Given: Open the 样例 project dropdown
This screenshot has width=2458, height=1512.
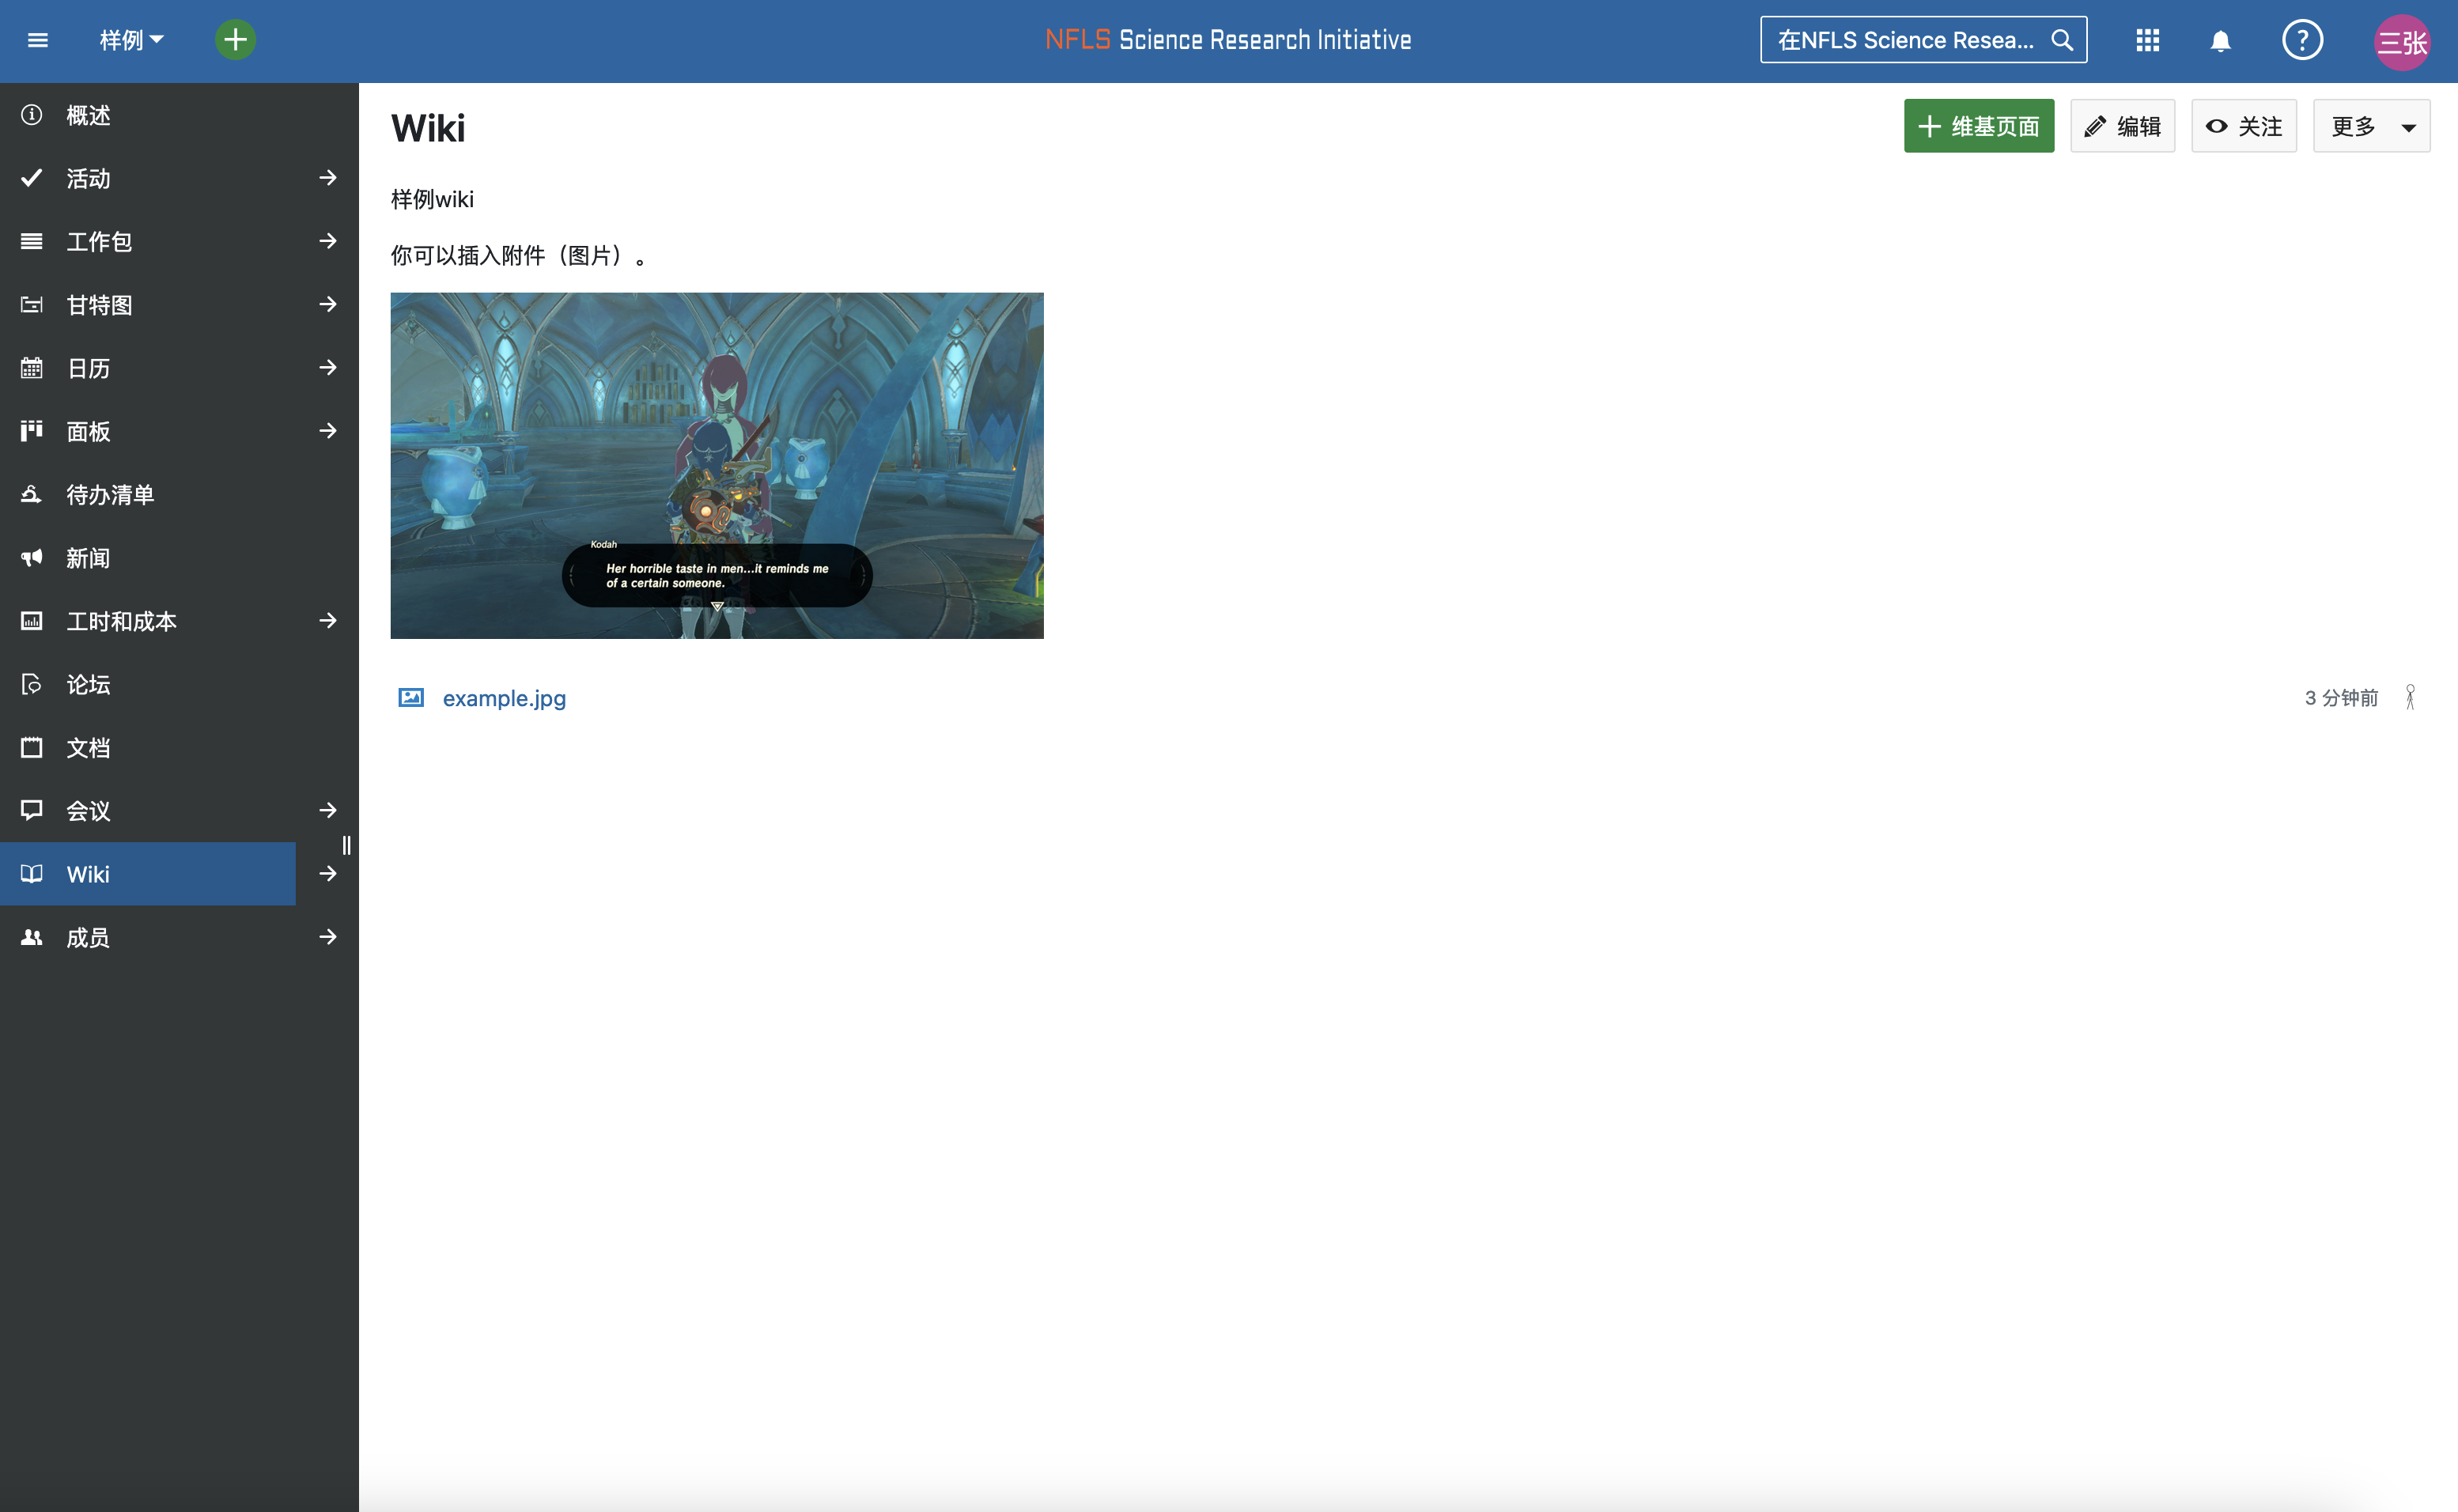Looking at the screenshot, I should click(x=131, y=40).
